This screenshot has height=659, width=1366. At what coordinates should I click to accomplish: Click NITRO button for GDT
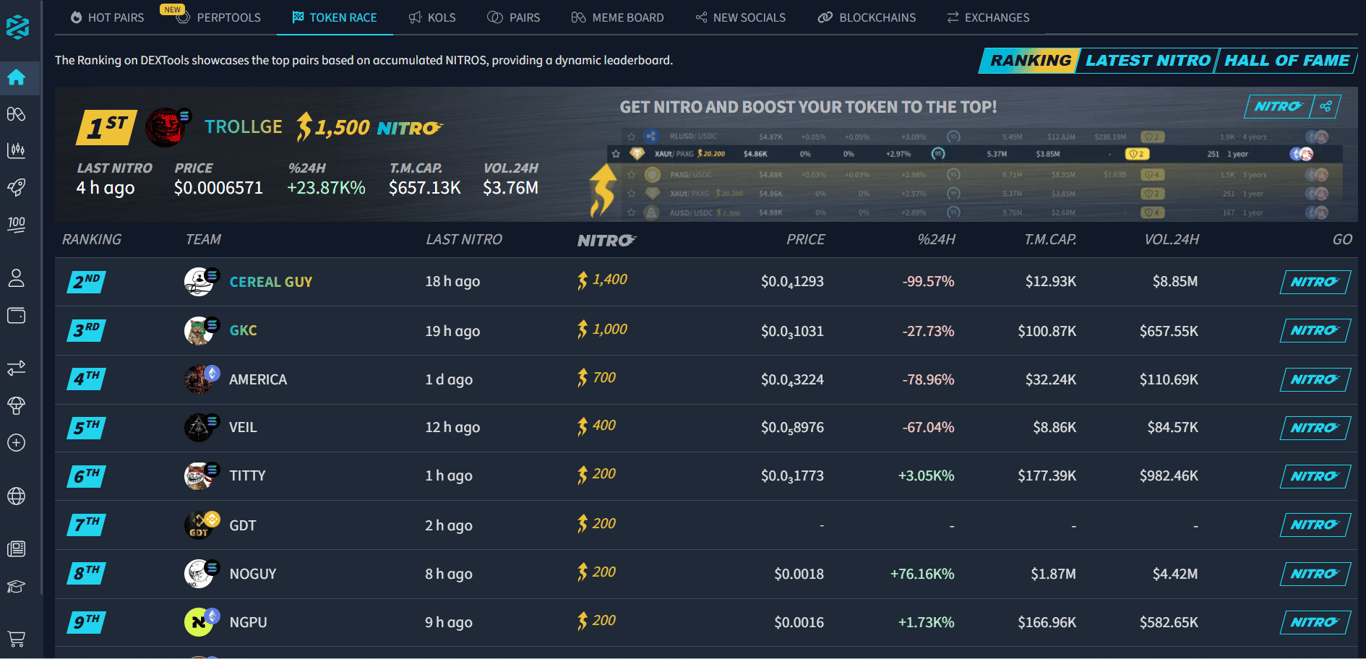pyautogui.click(x=1315, y=524)
